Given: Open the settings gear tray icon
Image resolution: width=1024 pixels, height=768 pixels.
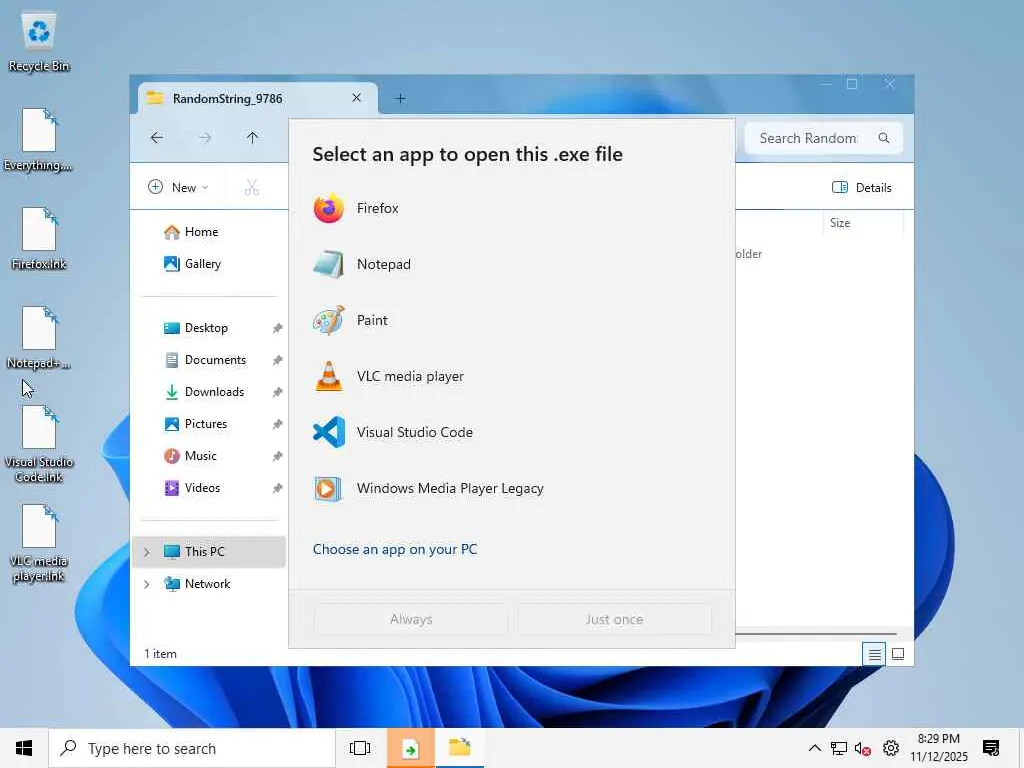Looking at the screenshot, I should (x=890, y=748).
